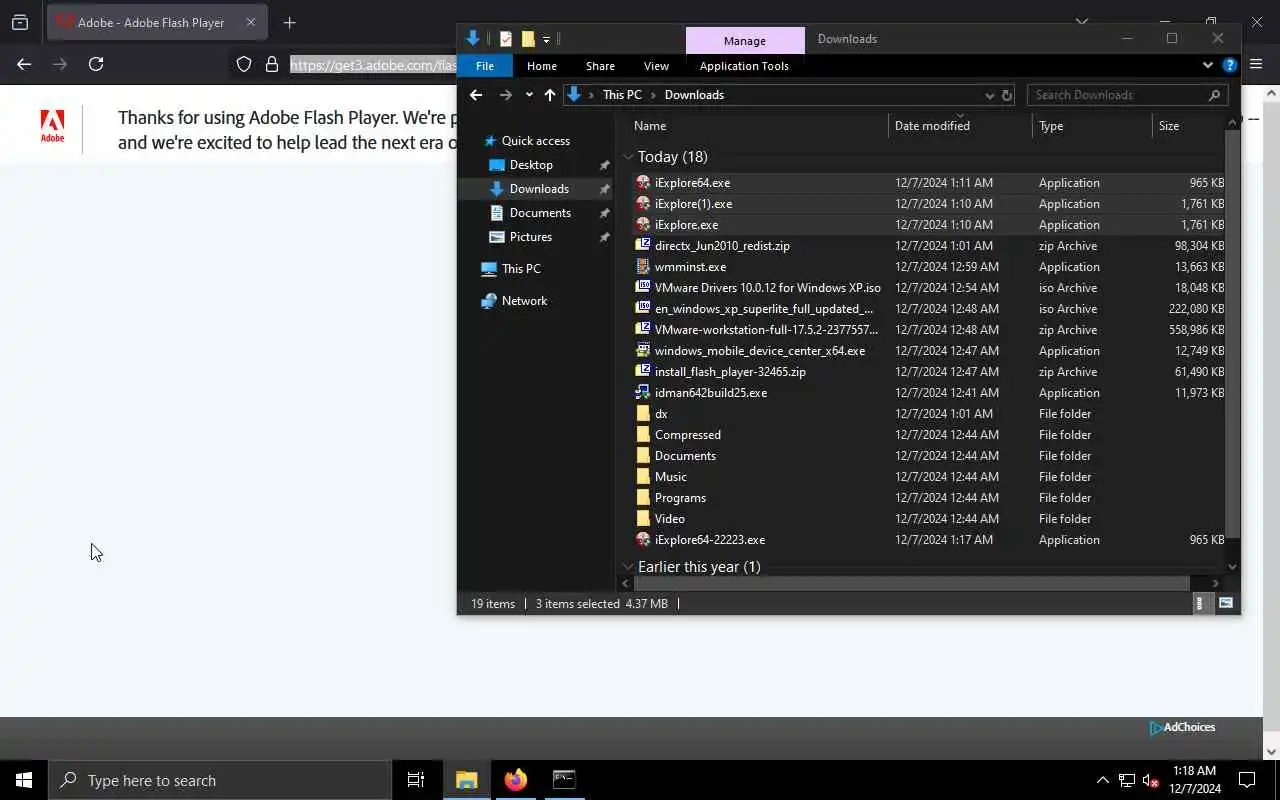The image size is (1280, 800).
Task: Click the Properties quick access toolbar icon
Action: click(505, 39)
